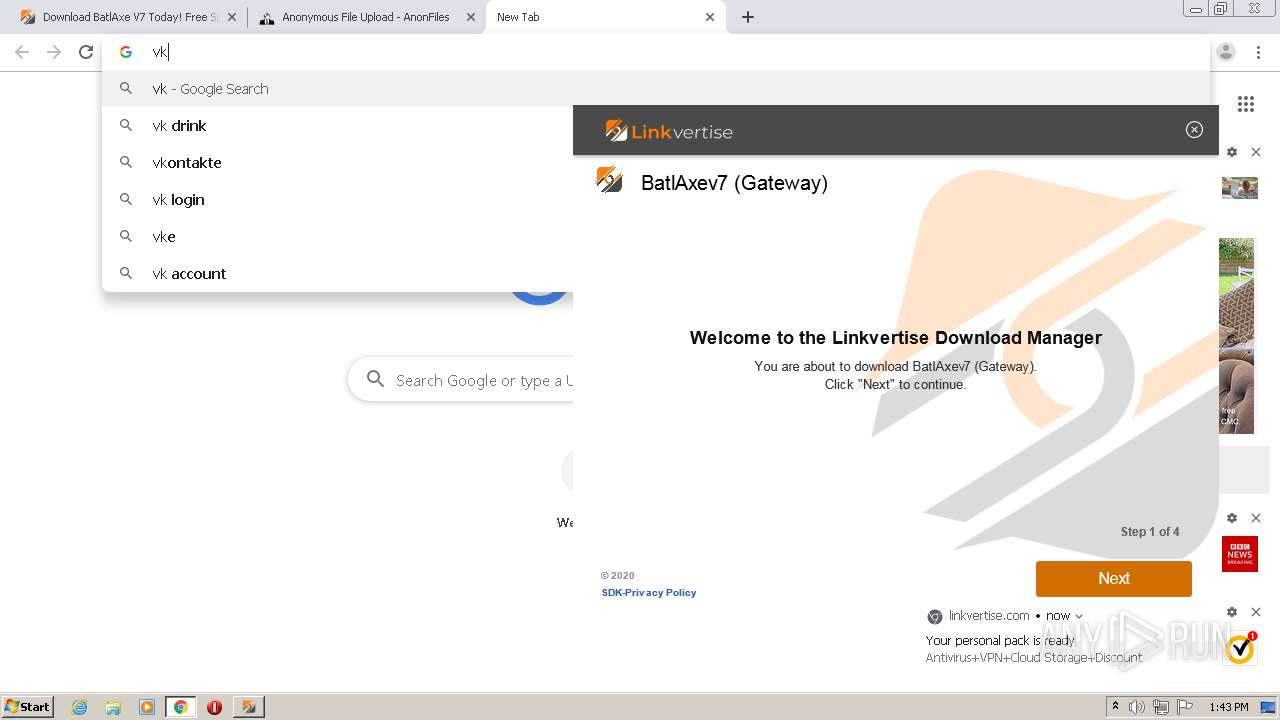This screenshot has width=1280, height=720.
Task: Click the orange Next button
Action: 1114,579
